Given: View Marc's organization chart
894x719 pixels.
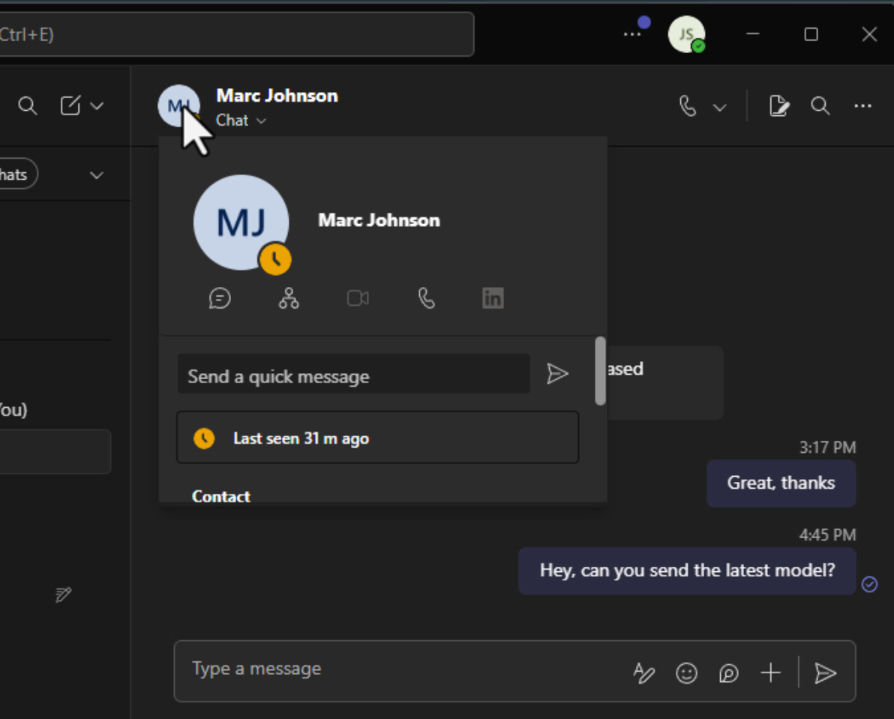Looking at the screenshot, I should 289,297.
